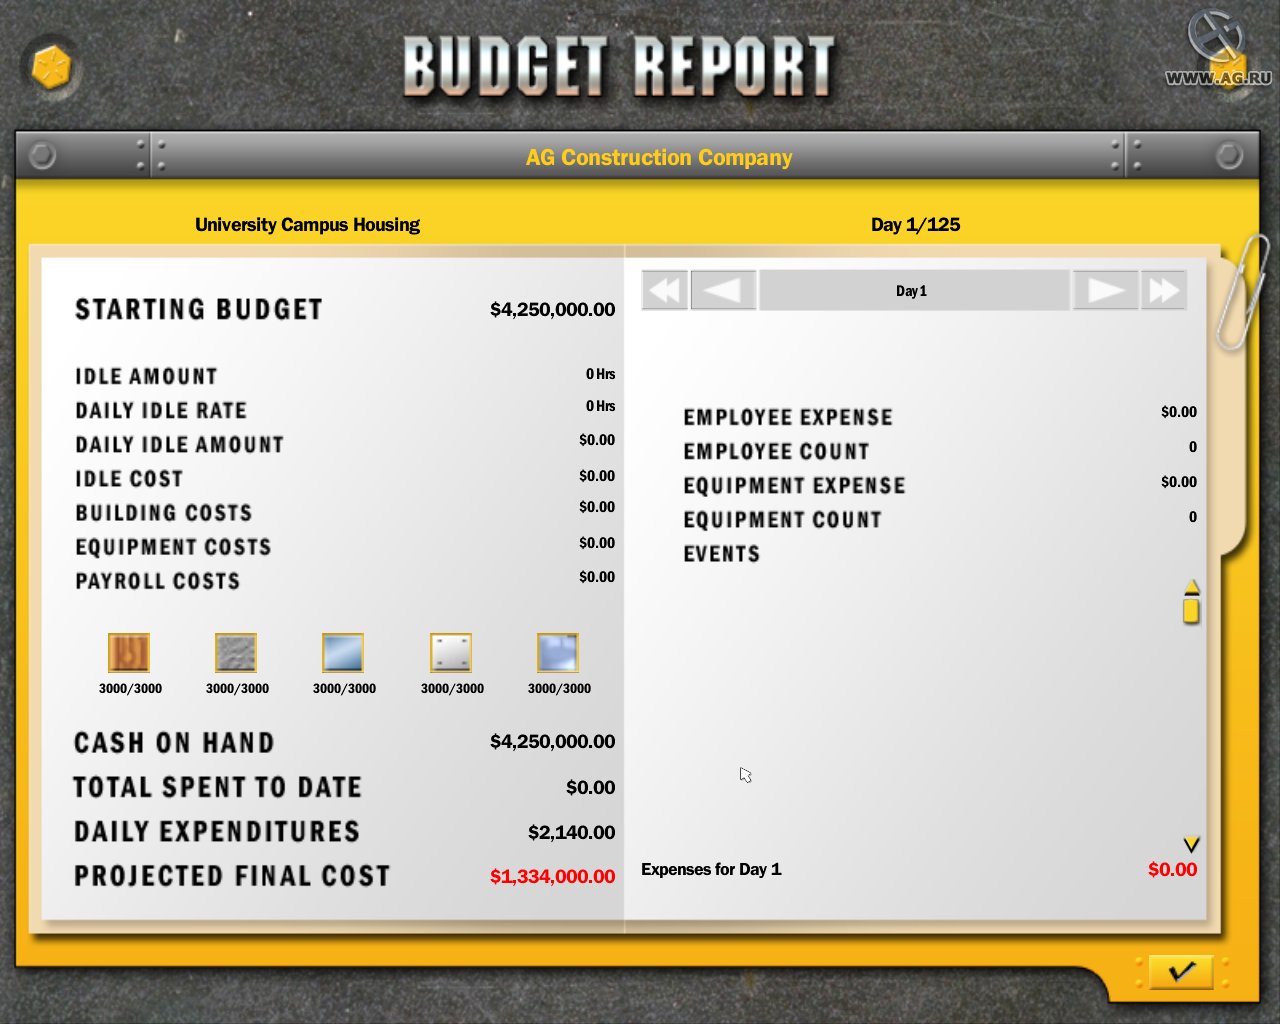Image resolution: width=1280 pixels, height=1024 pixels.
Task: Click the Total Spent To Date label
Action: click(x=217, y=787)
